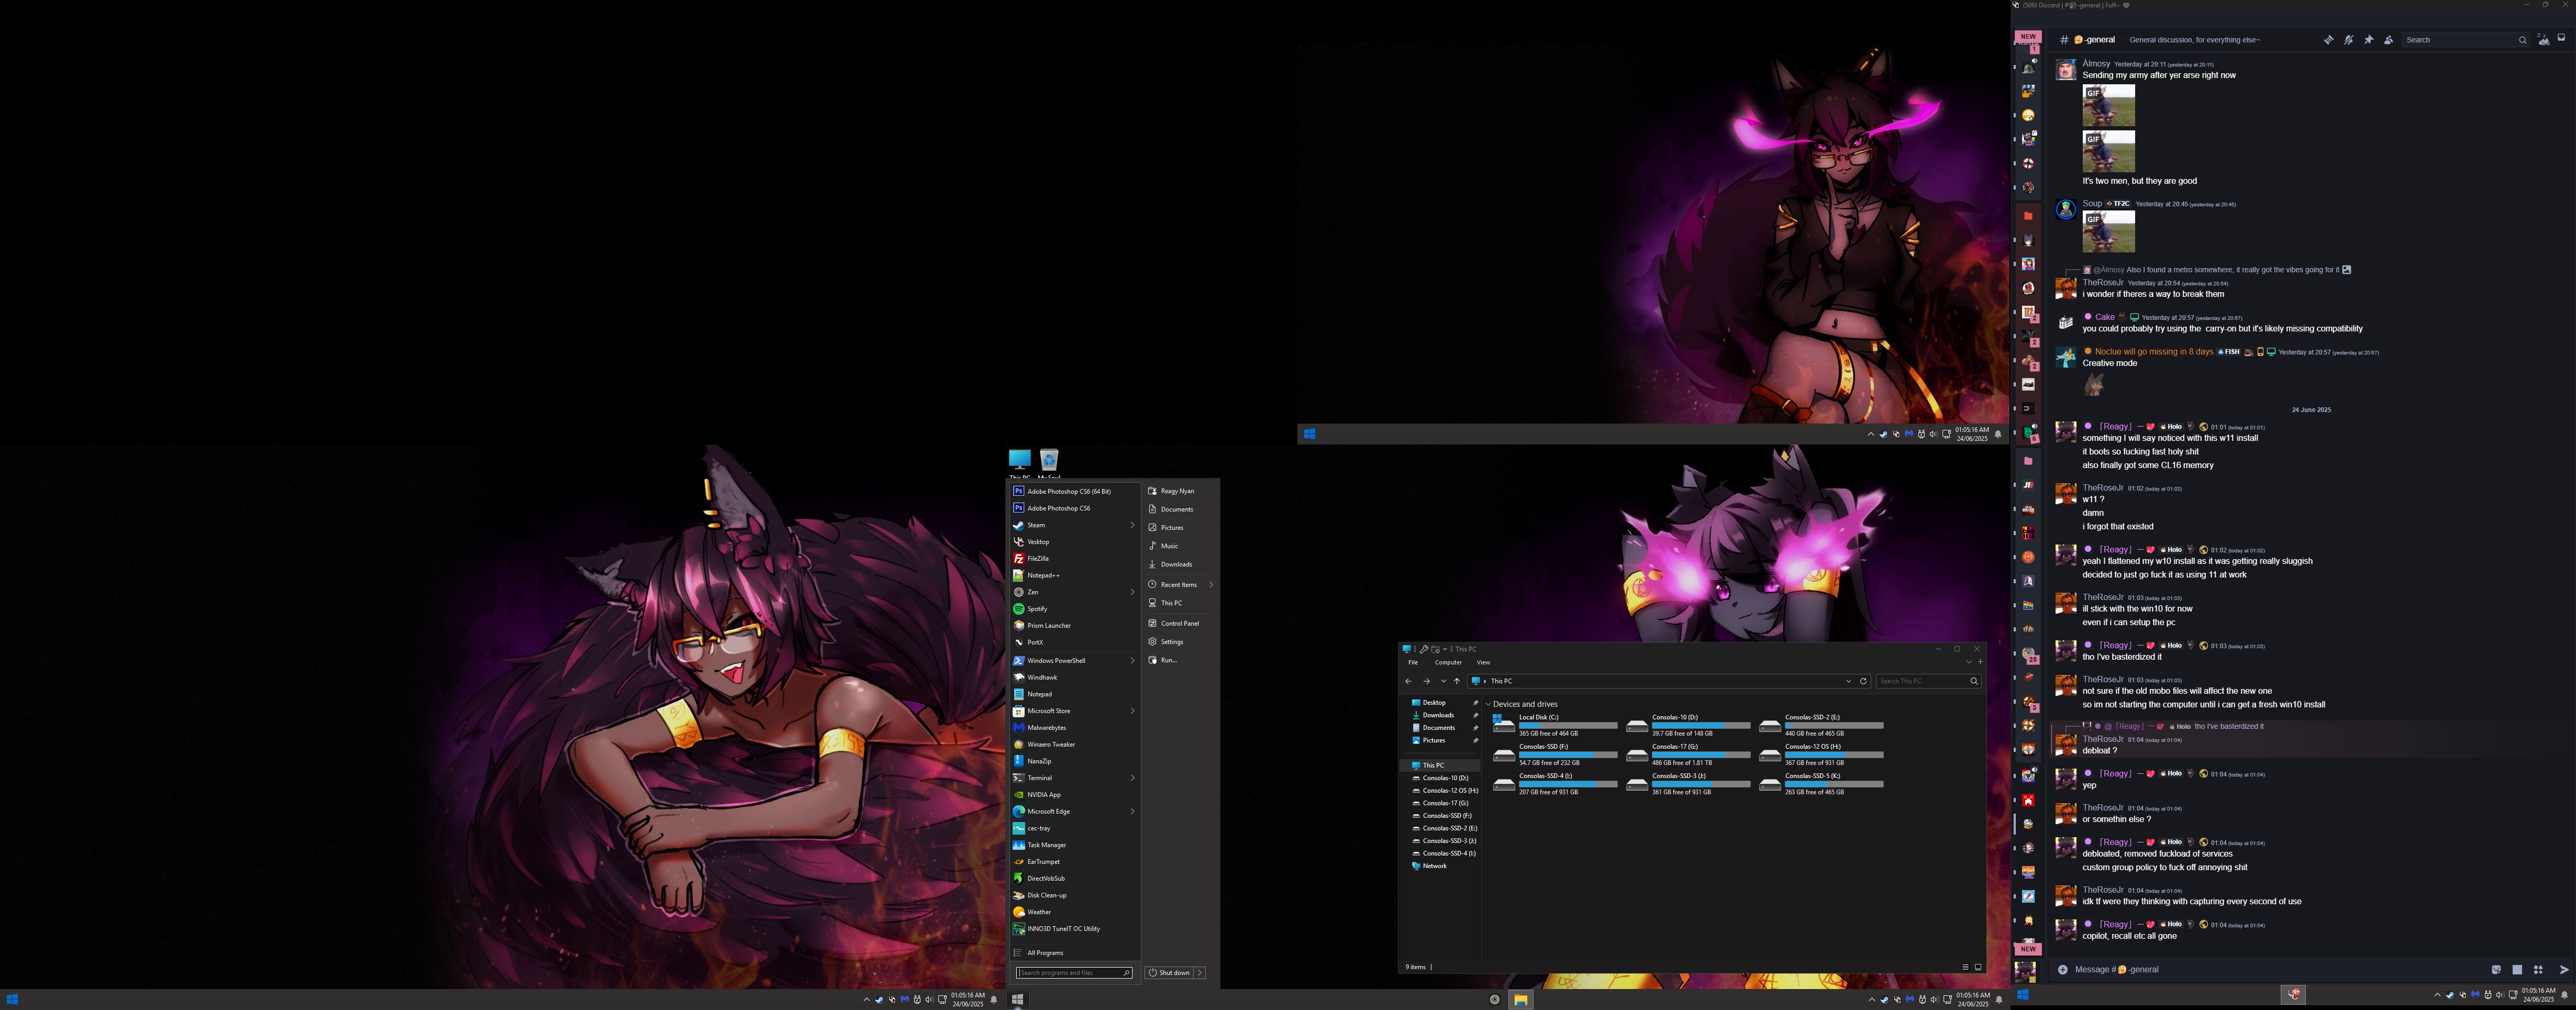Show pinned messages in Discord channel

[x=2368, y=40]
